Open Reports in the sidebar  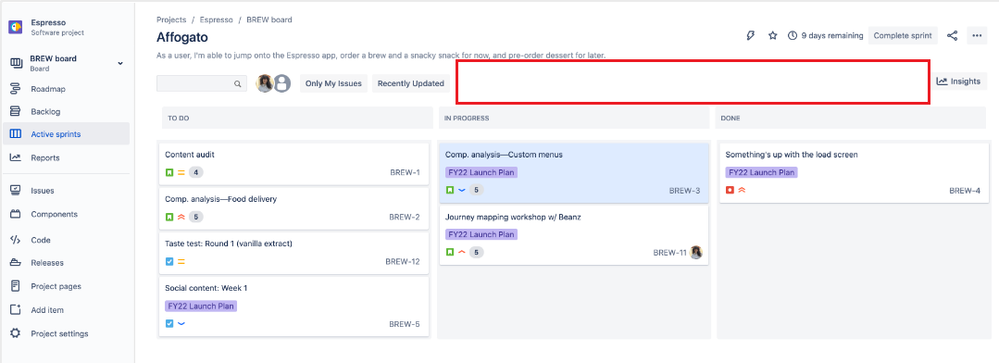tap(45, 158)
